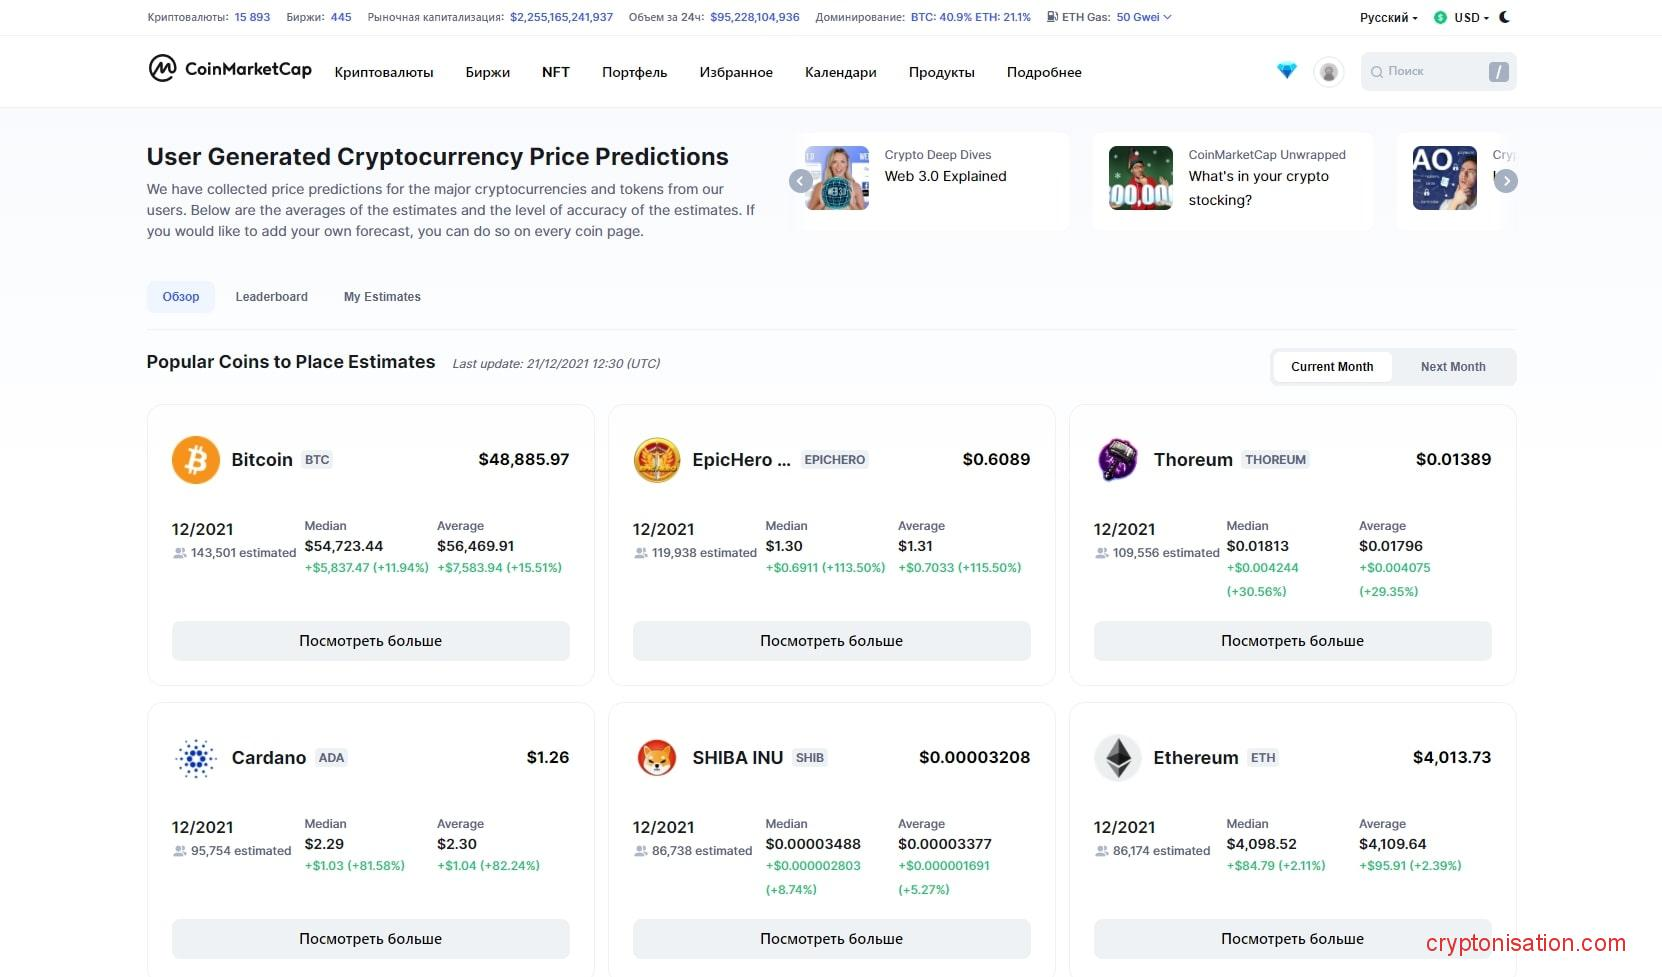Open the Русский language dropdown

pyautogui.click(x=1388, y=18)
